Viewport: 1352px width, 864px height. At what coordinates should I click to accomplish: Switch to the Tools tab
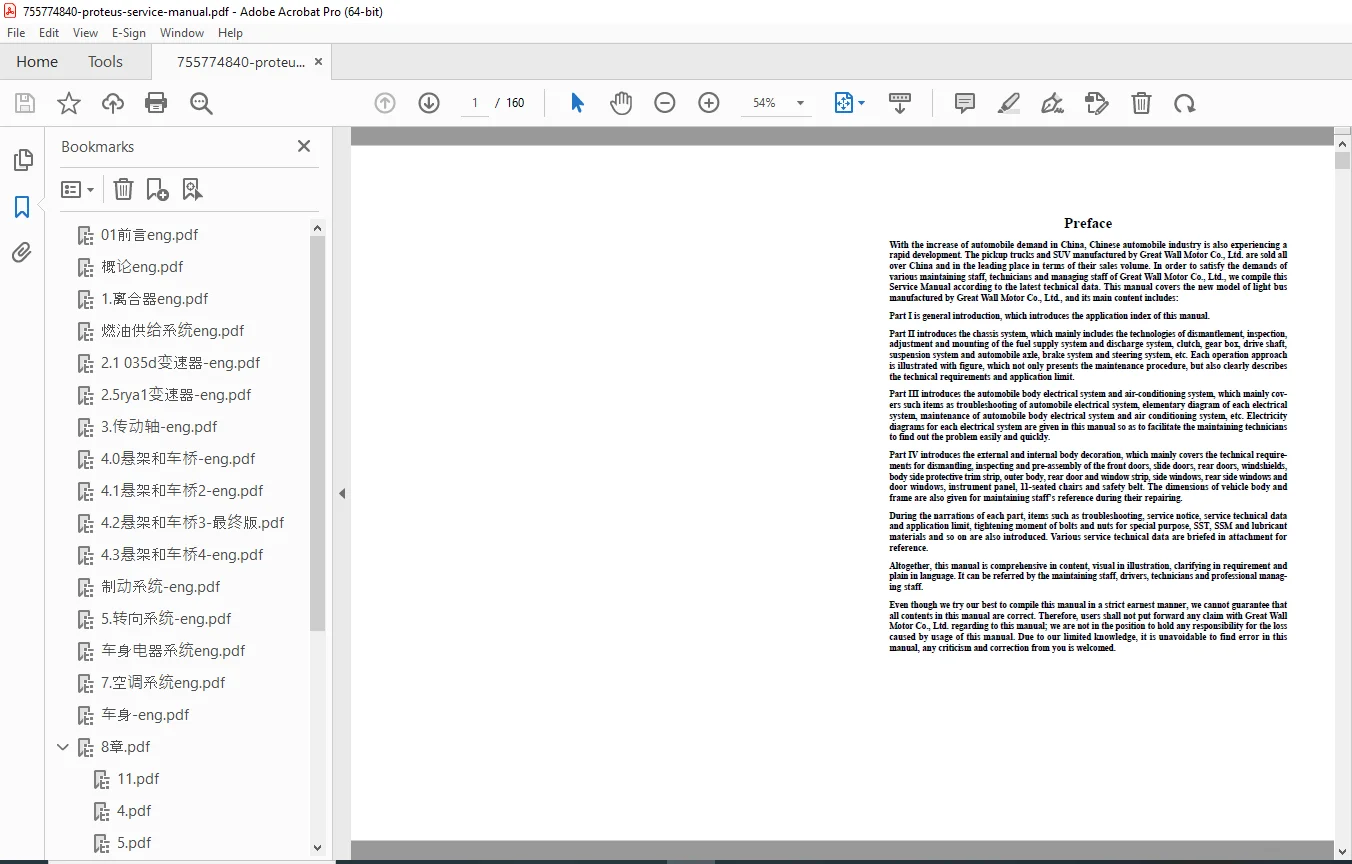pos(105,62)
